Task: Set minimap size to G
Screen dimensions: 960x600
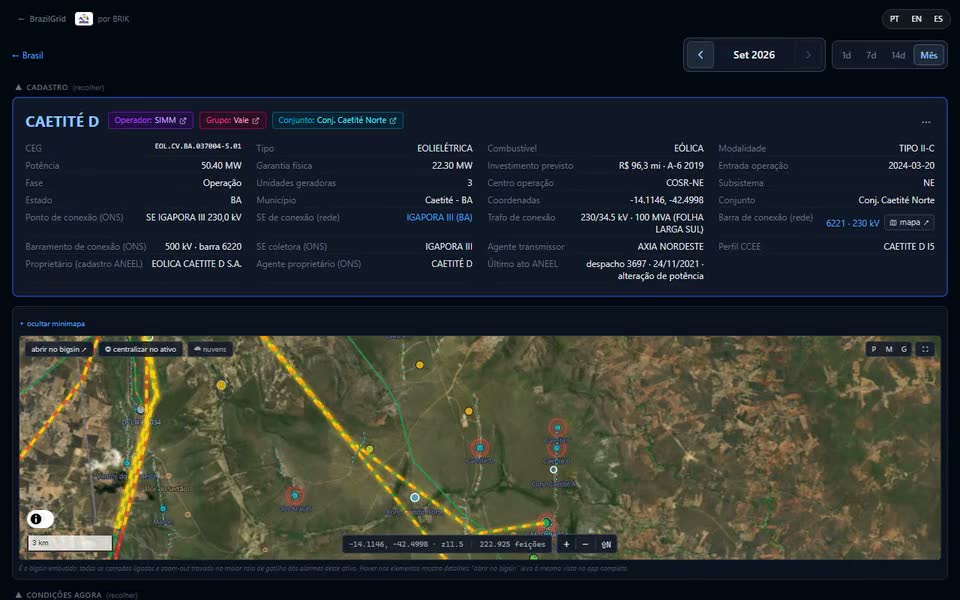Action: coord(904,350)
